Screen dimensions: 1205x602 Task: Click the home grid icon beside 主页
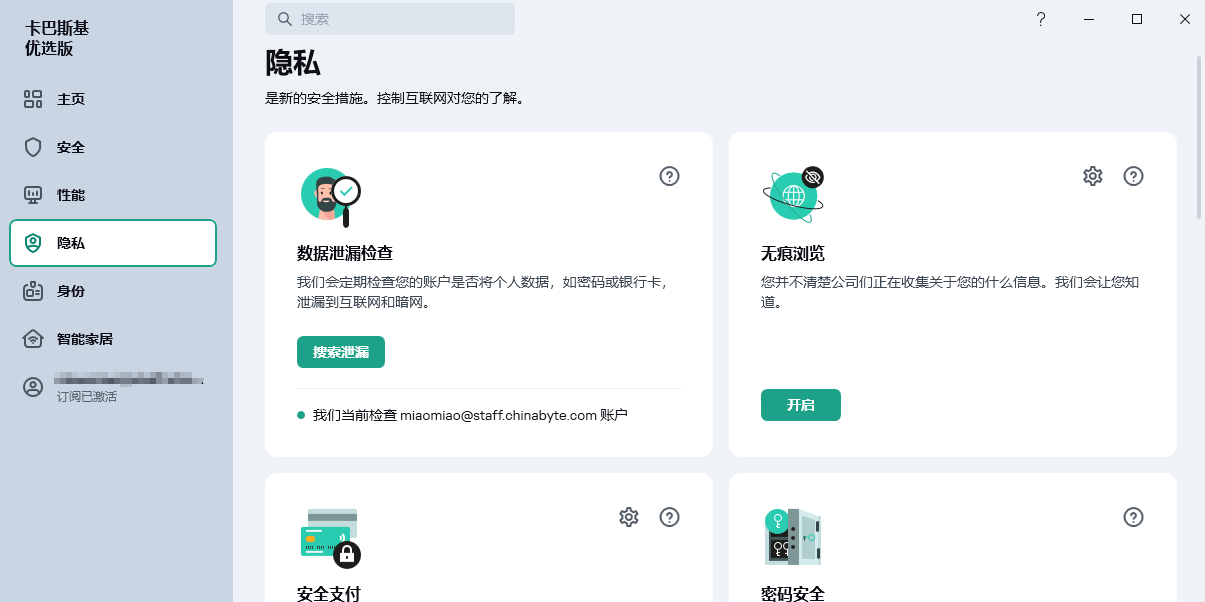point(33,99)
